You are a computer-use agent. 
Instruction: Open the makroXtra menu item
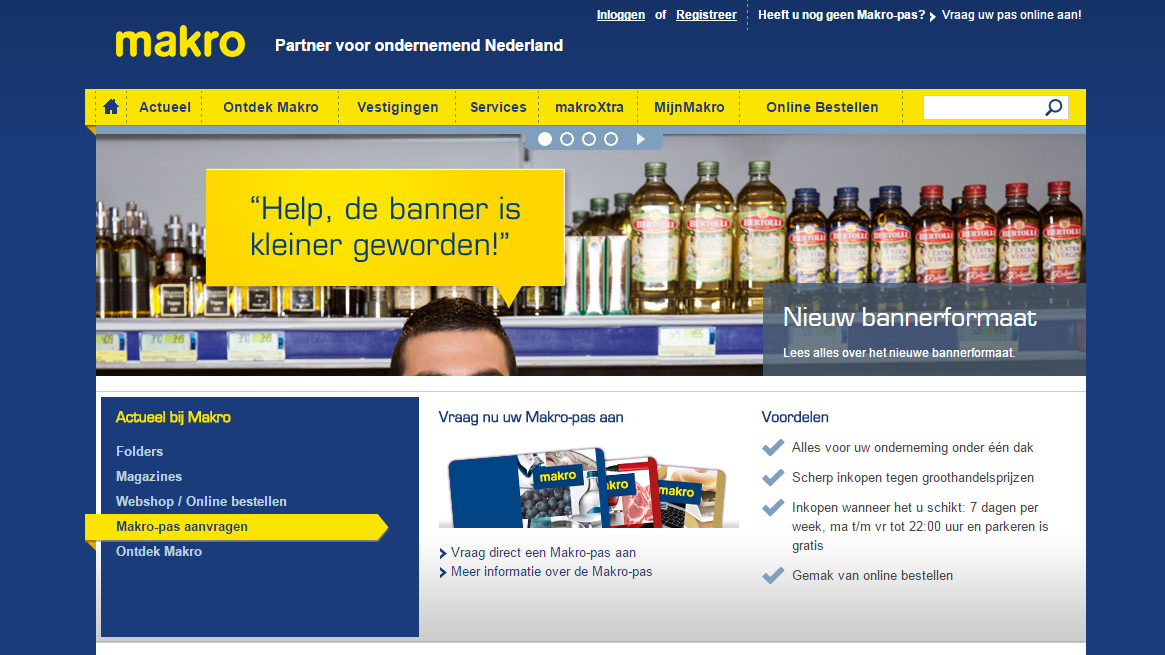coord(589,107)
